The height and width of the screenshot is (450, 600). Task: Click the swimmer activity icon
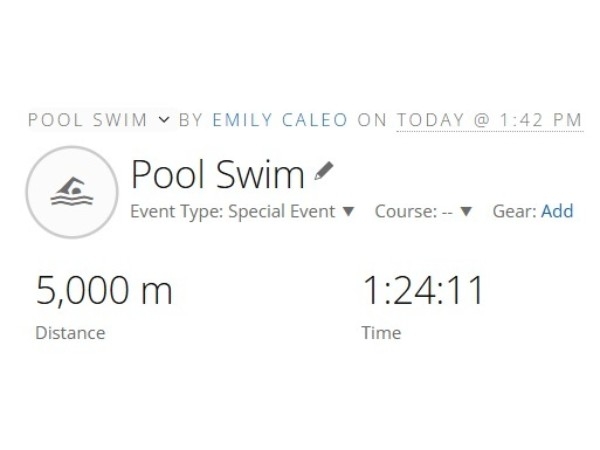click(x=71, y=192)
